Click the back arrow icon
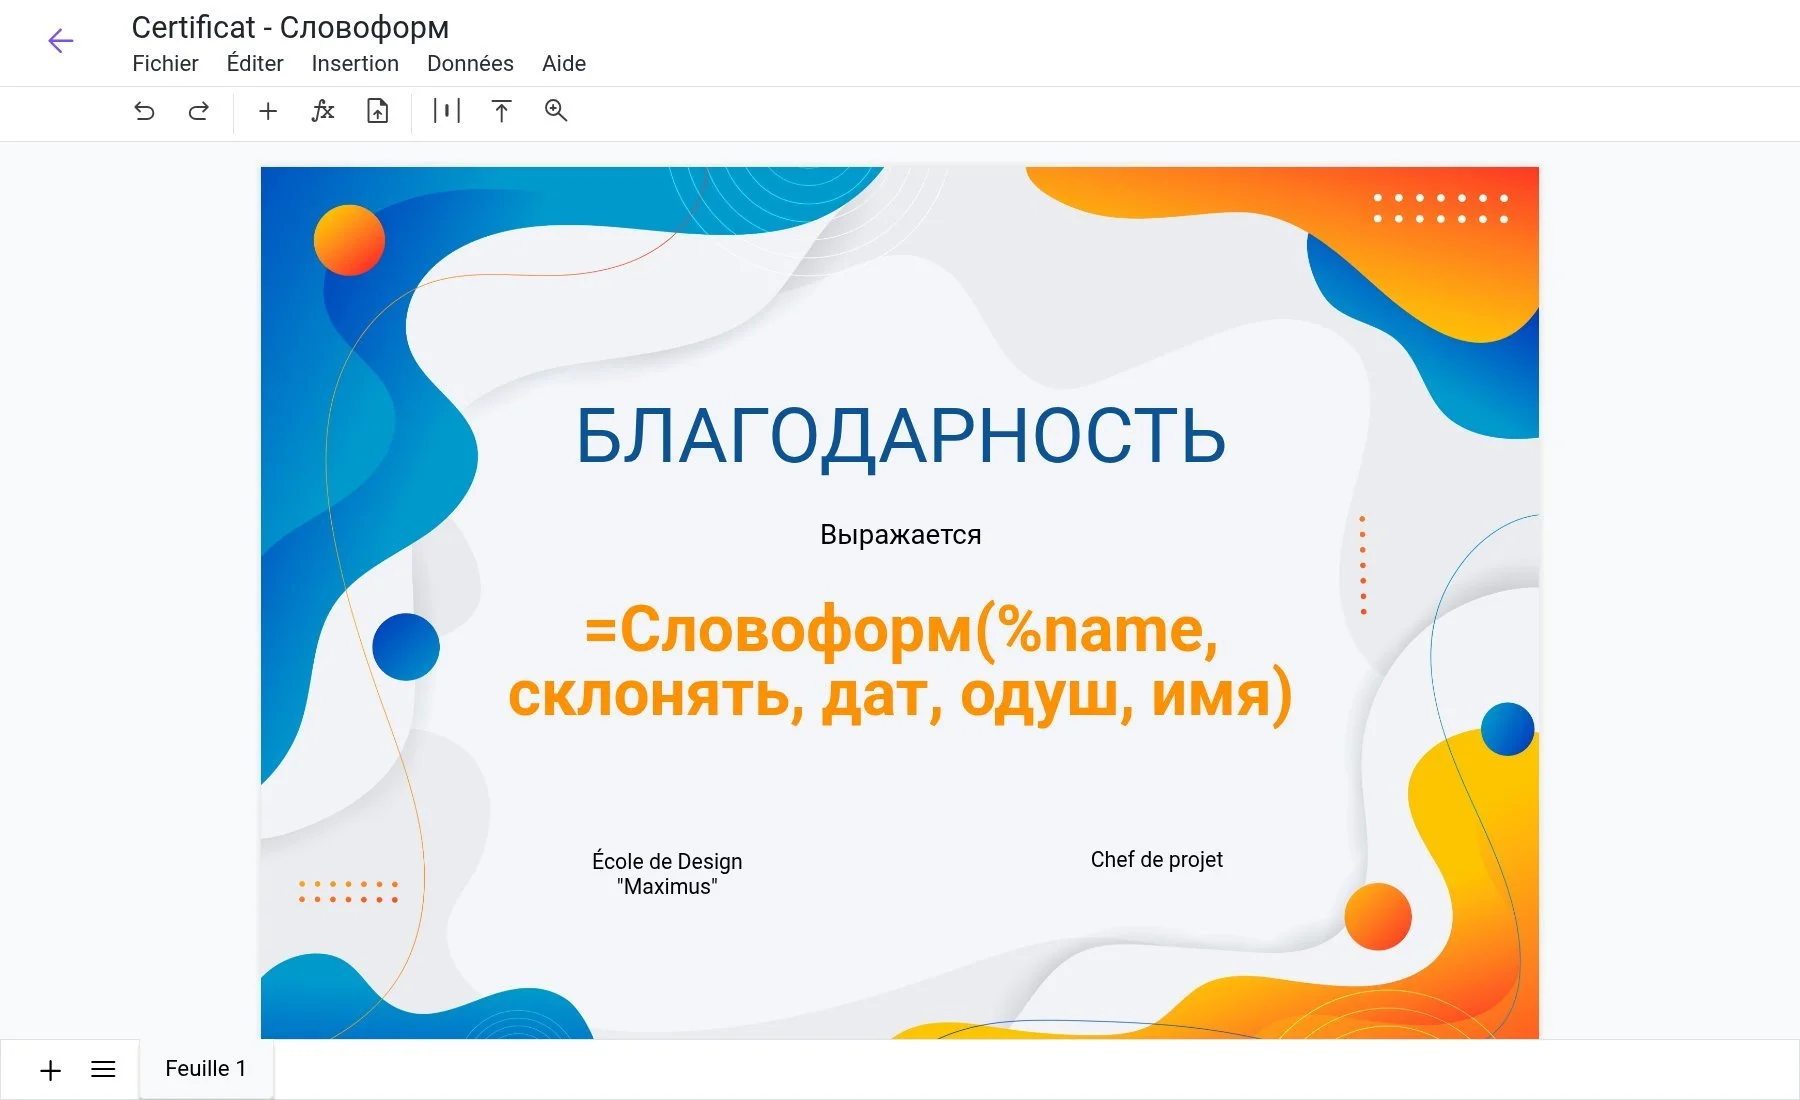This screenshot has height=1100, width=1800. click(61, 41)
